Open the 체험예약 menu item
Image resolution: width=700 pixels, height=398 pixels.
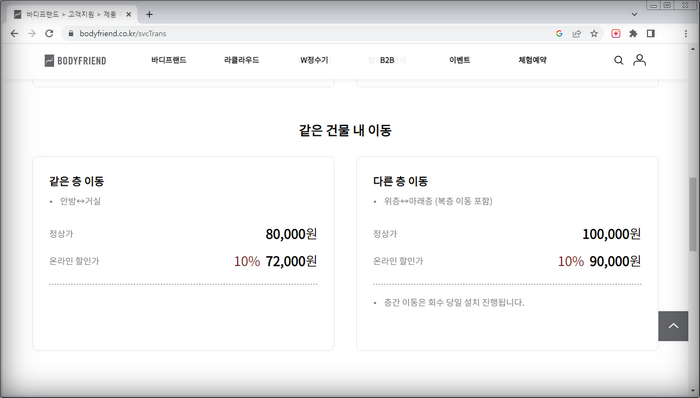pyautogui.click(x=532, y=60)
